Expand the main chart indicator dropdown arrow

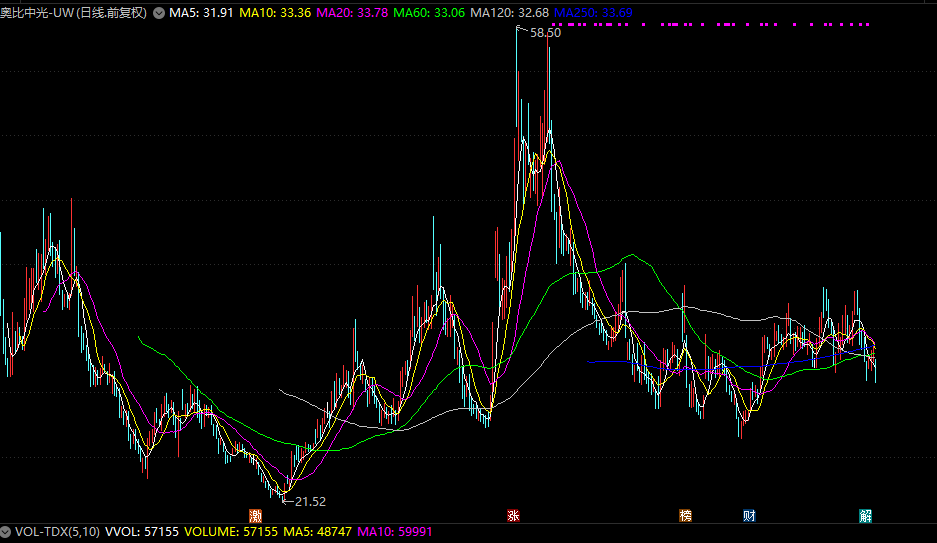coord(159,13)
